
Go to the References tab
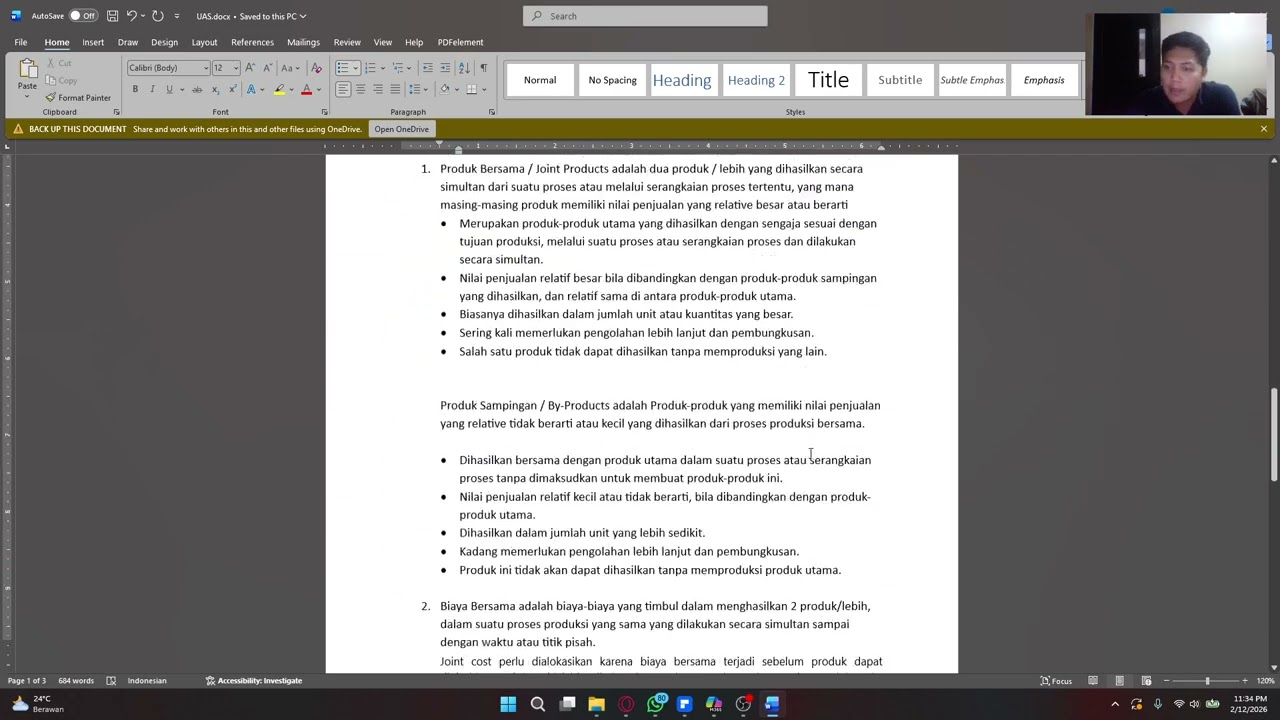252,42
